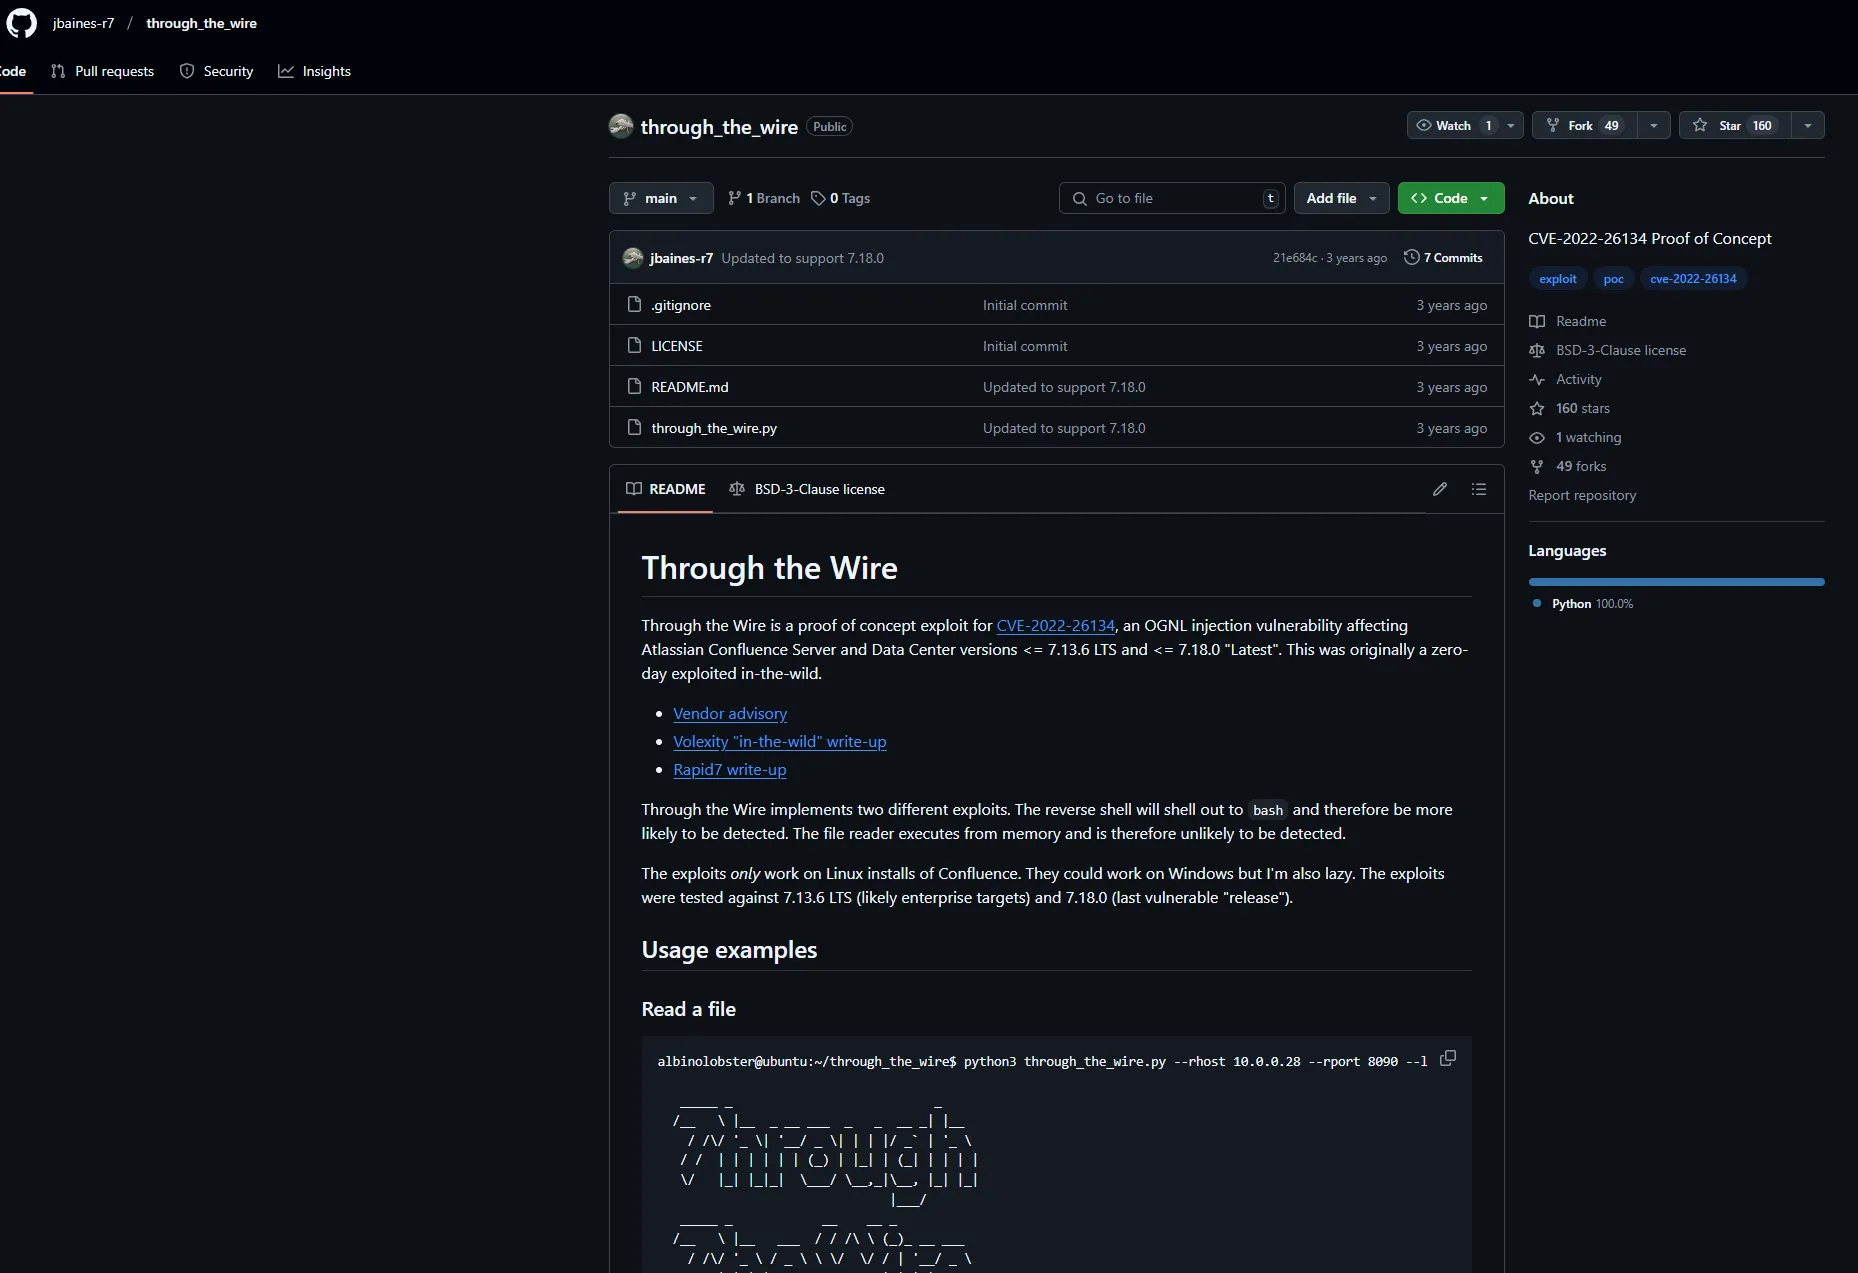Click the Usage examples heading
This screenshot has width=1858, height=1273.
click(x=729, y=950)
